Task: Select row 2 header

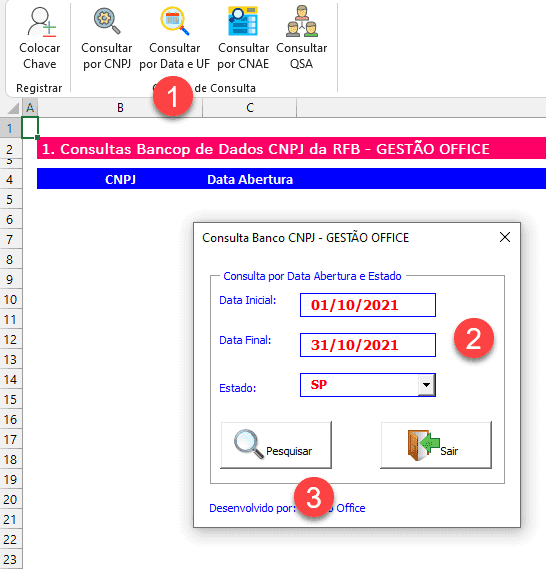Action: (x=10, y=149)
